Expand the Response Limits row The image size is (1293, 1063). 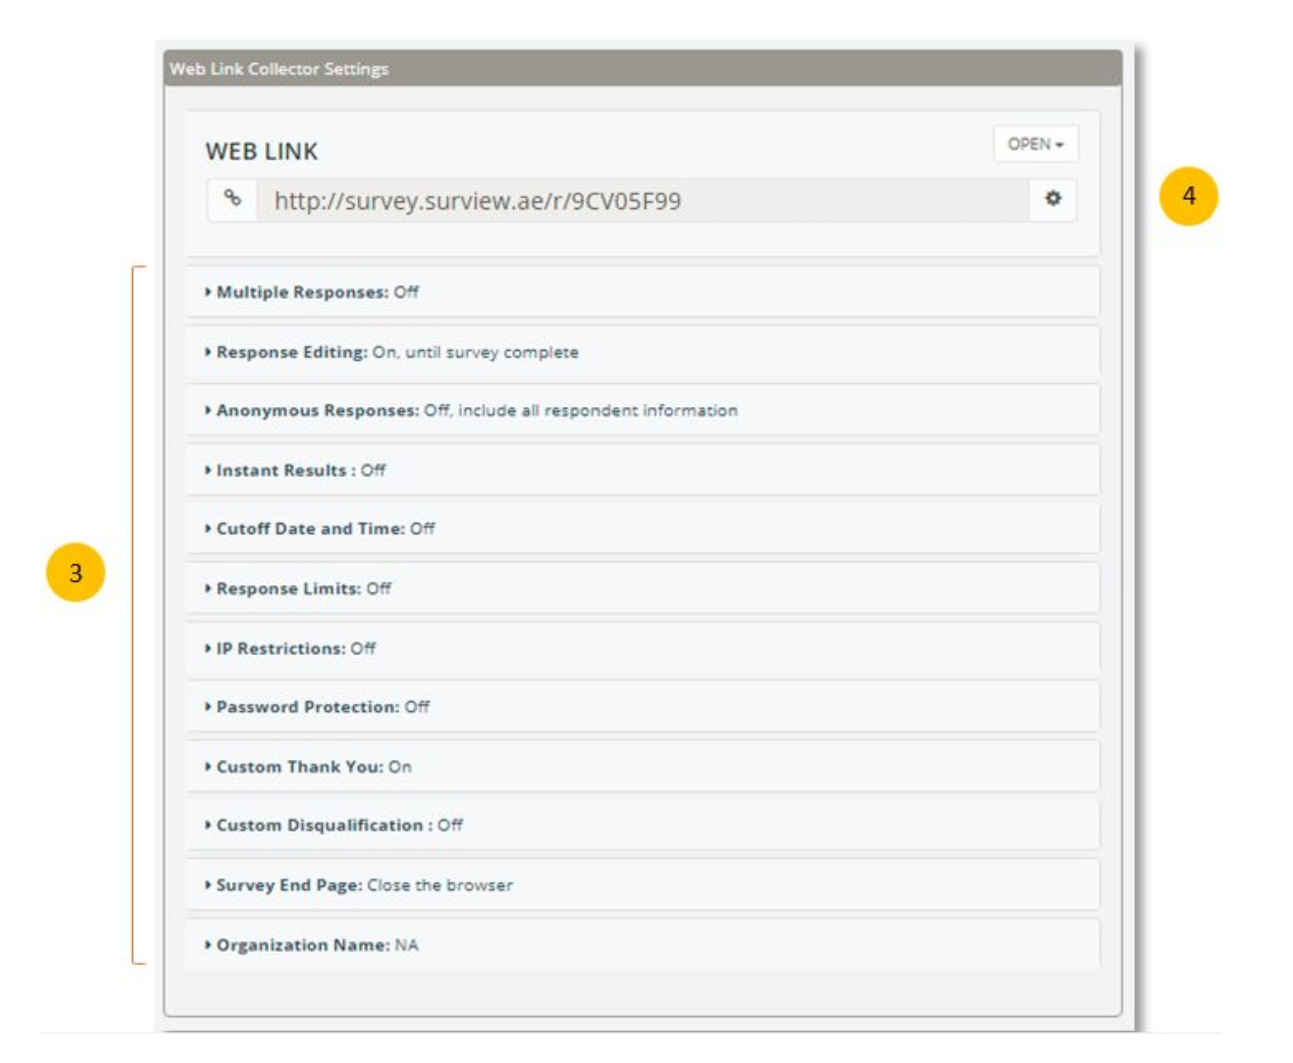coord(303,588)
